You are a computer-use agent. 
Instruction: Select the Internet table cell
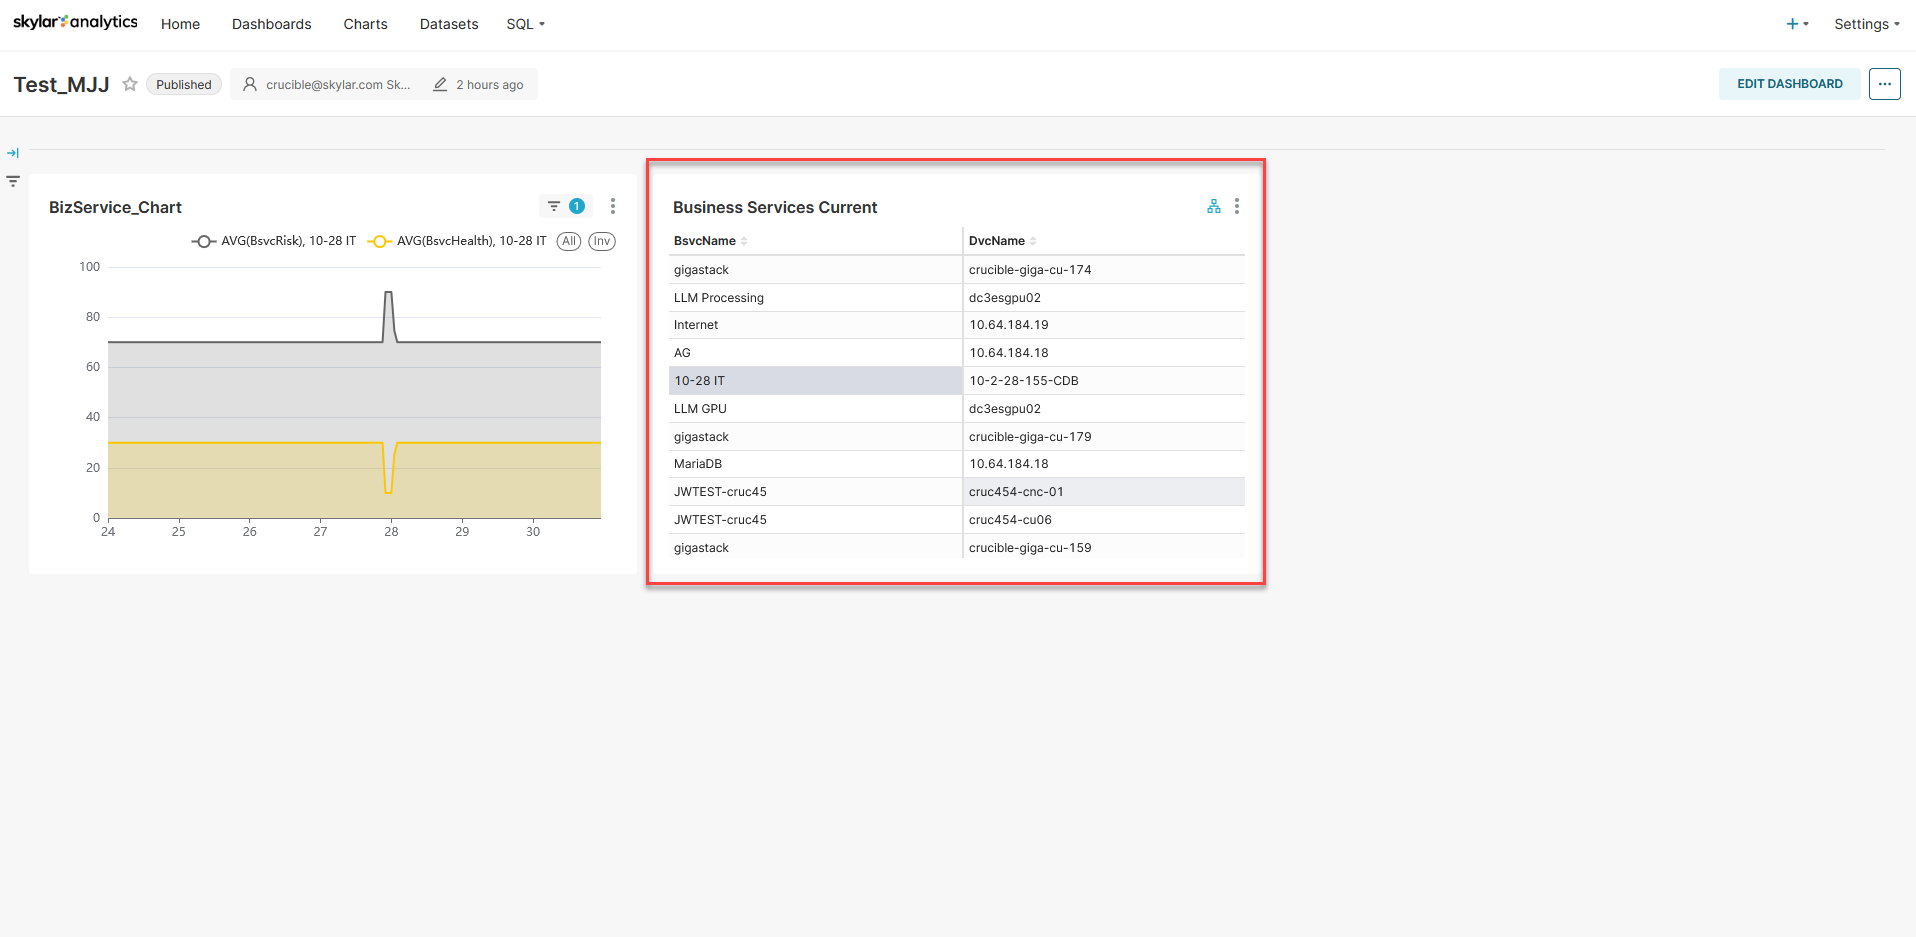coord(815,325)
